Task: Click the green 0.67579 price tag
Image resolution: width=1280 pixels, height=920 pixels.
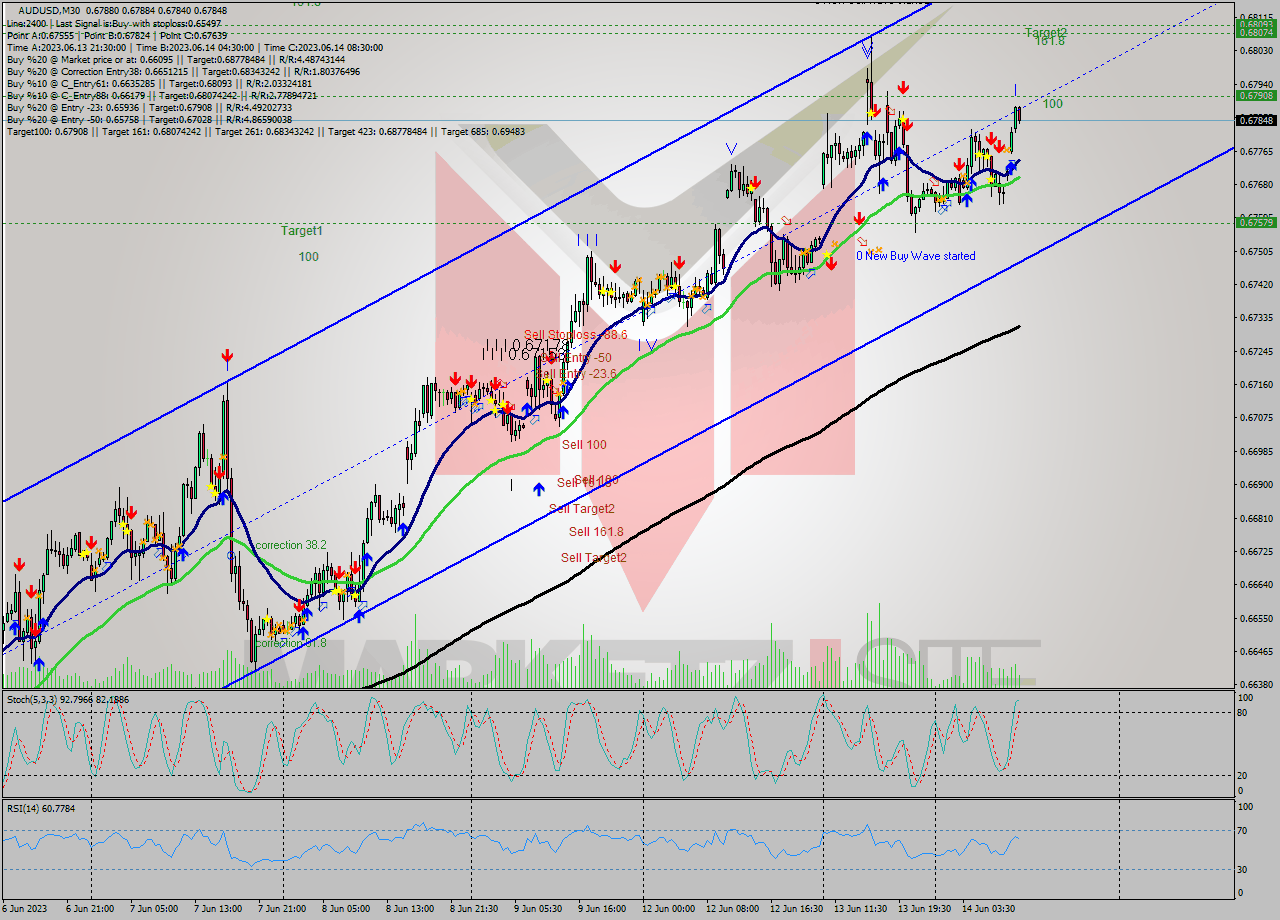Action: [1256, 223]
